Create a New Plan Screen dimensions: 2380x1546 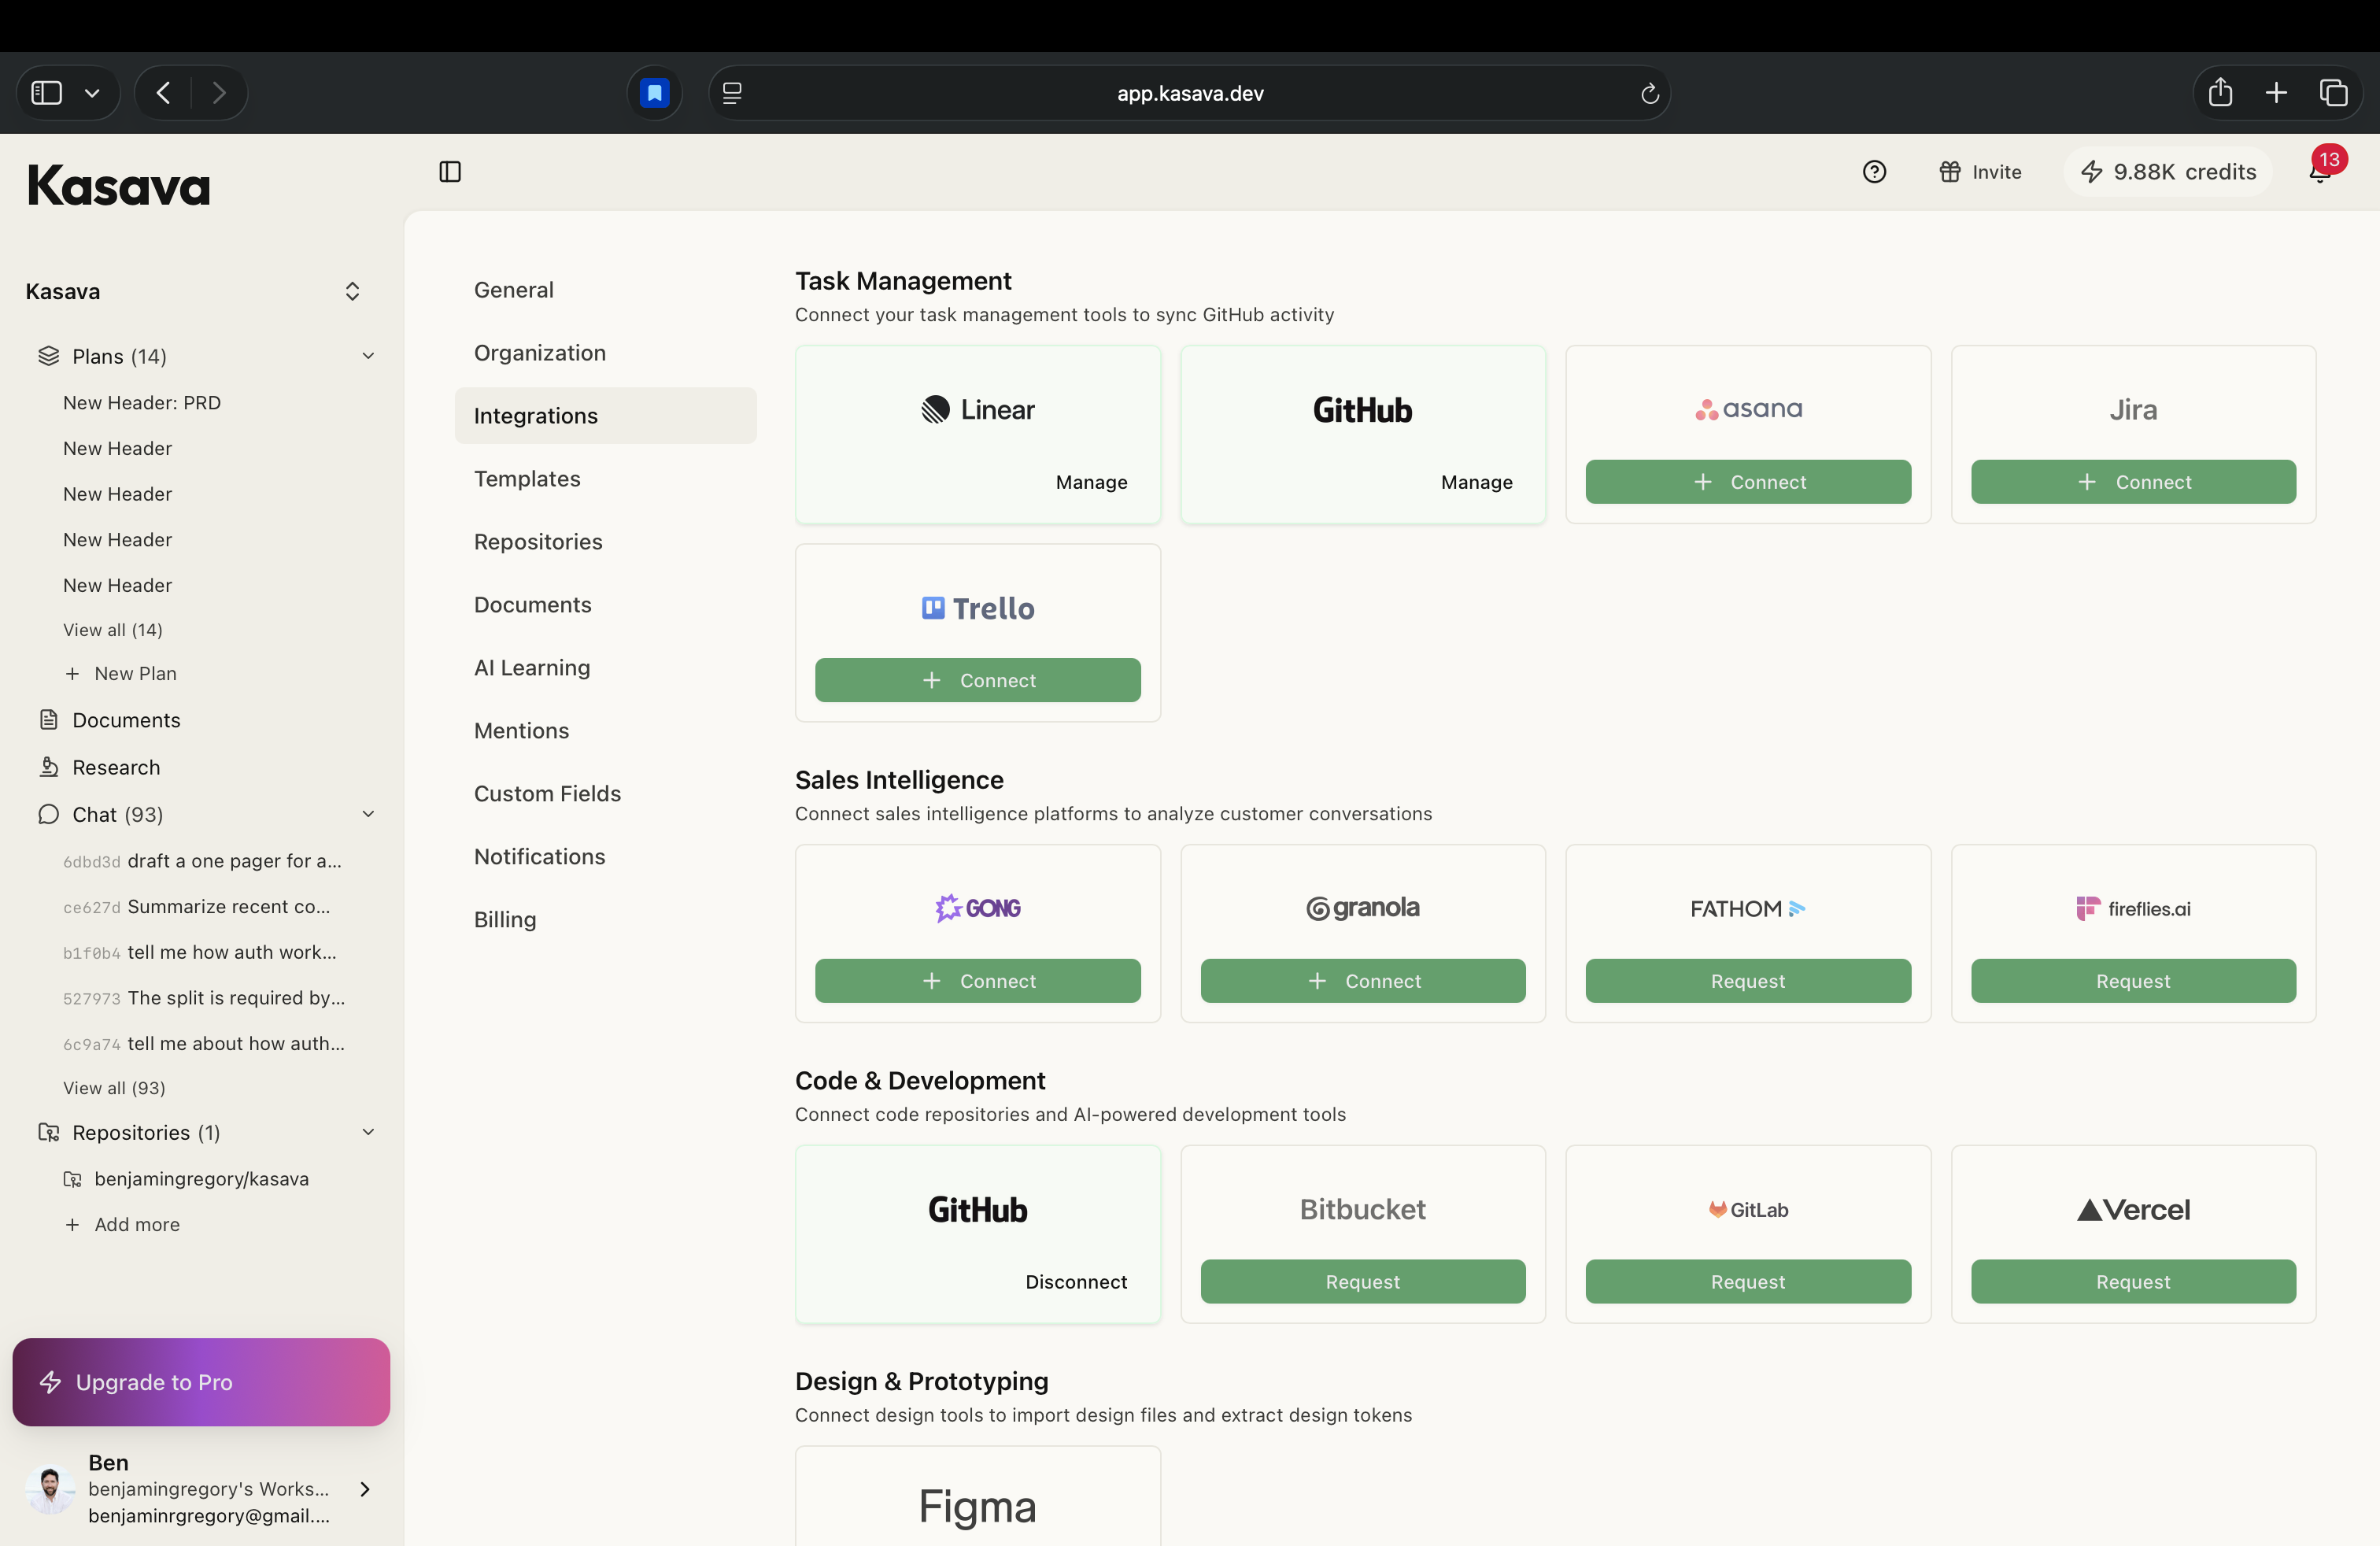[121, 674]
